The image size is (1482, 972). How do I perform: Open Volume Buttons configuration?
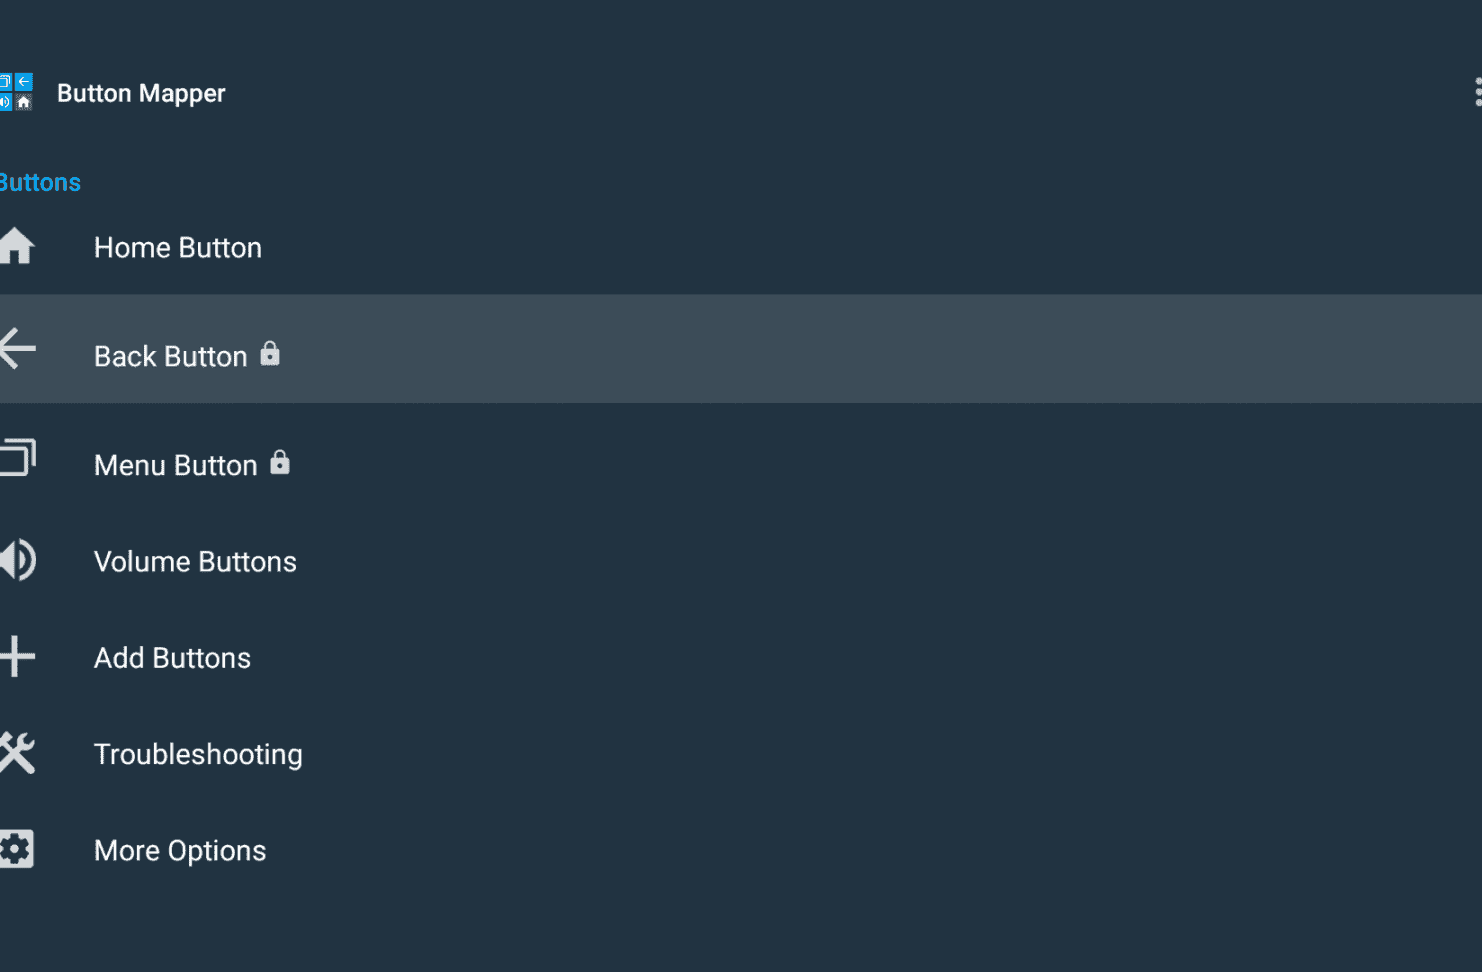tap(741, 561)
